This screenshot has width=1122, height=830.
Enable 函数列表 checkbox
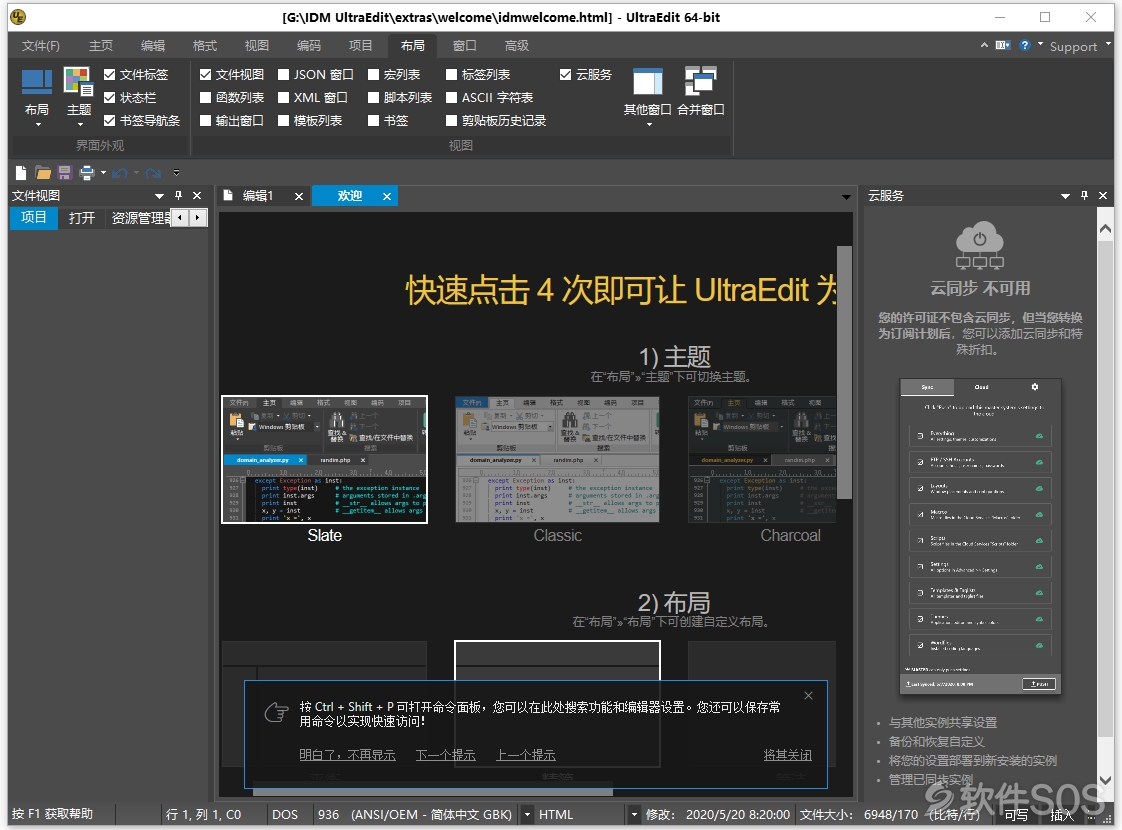(x=205, y=97)
